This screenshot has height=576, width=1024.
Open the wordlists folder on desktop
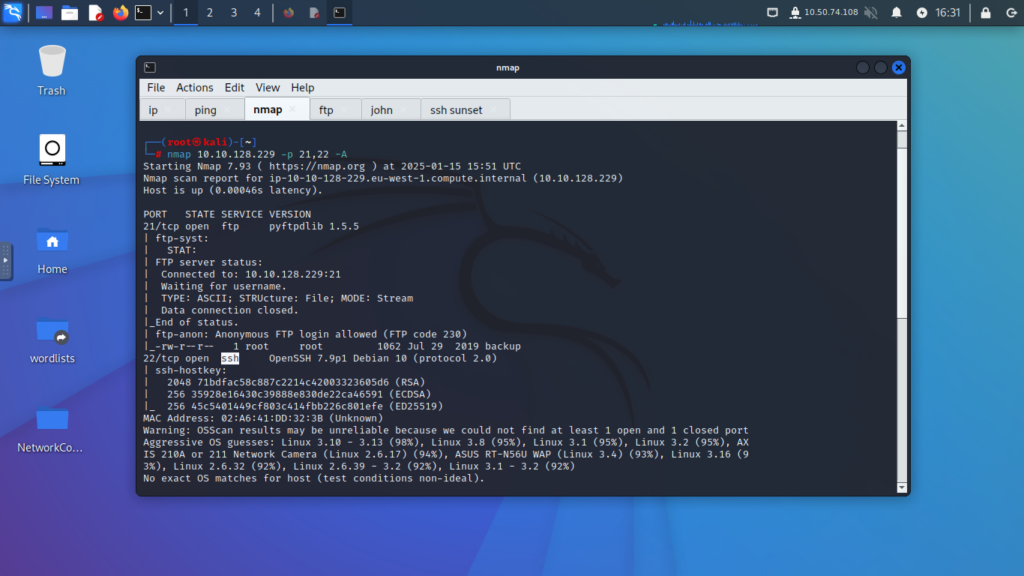click(52, 335)
